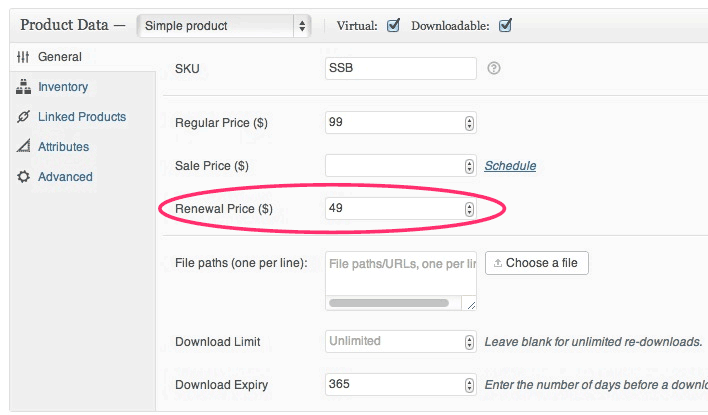Click the 'Virtual:' label text
The image size is (708, 415).
click(357, 26)
